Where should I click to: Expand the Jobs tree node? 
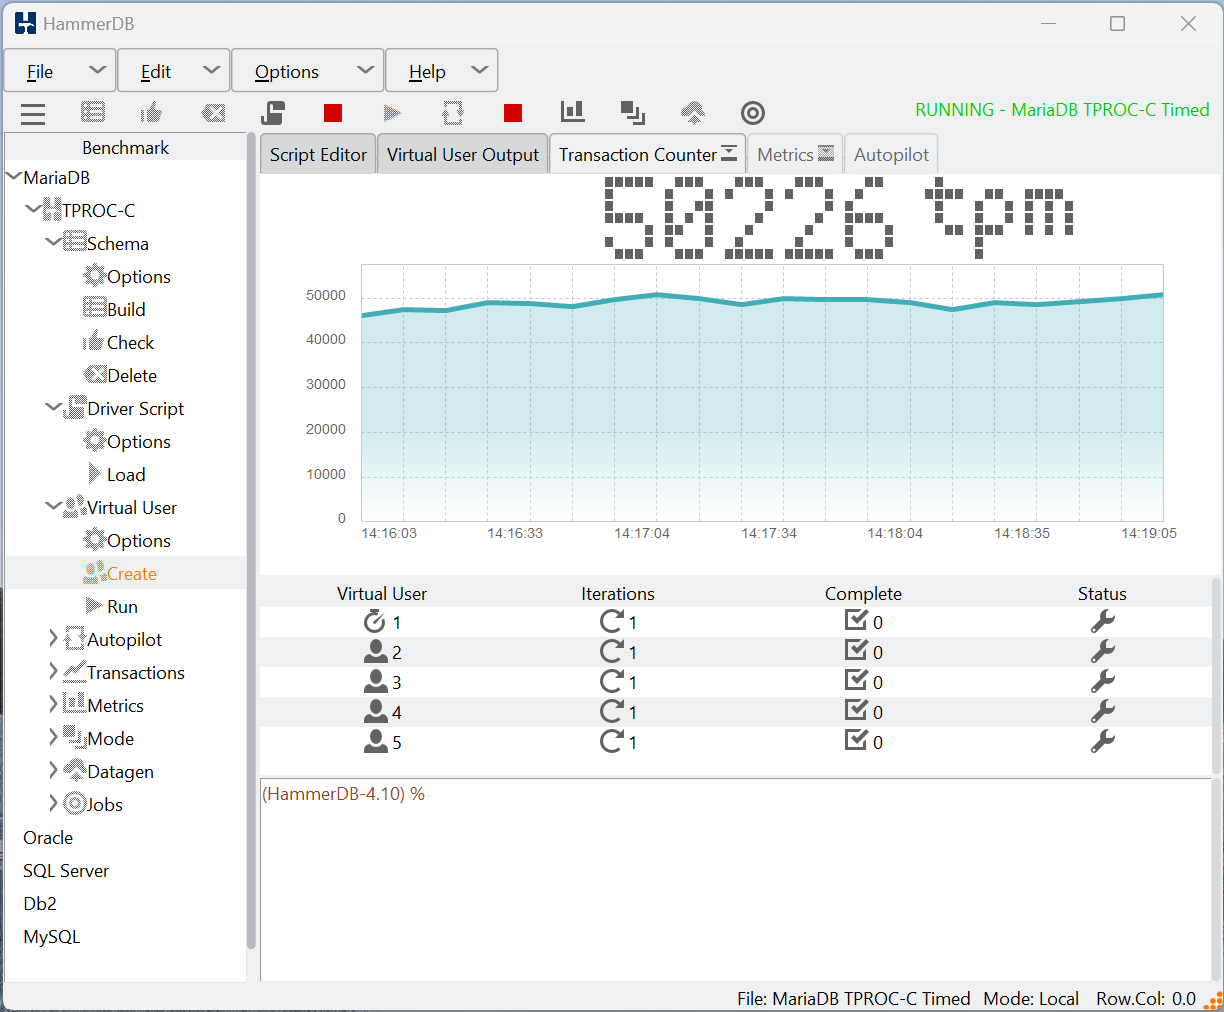click(54, 804)
